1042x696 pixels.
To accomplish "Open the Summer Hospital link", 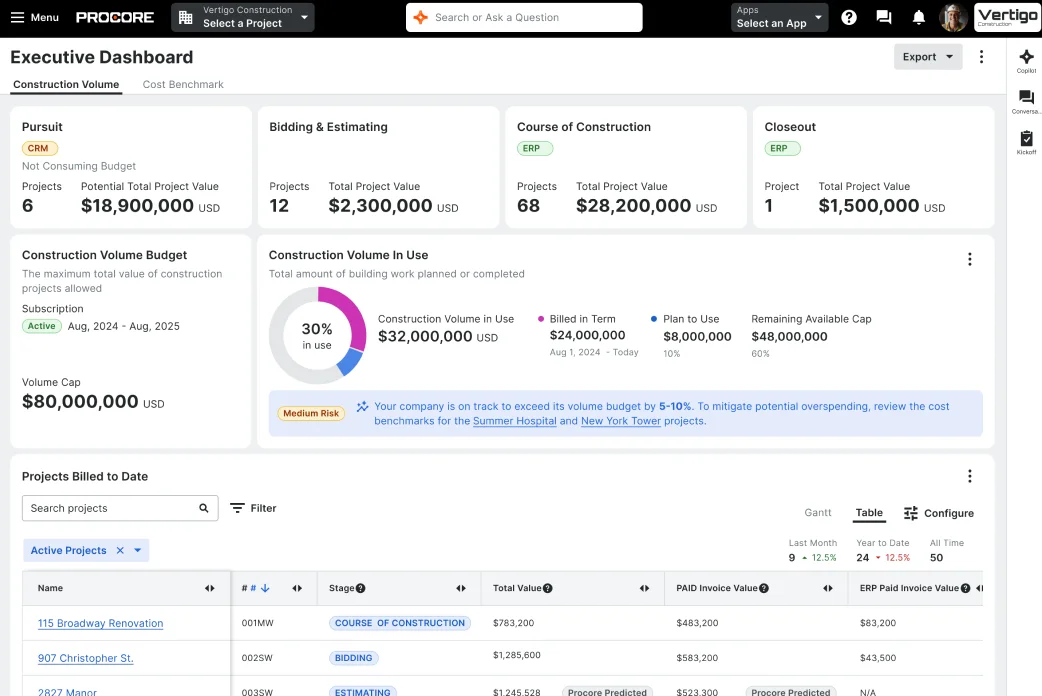I will coord(514,421).
